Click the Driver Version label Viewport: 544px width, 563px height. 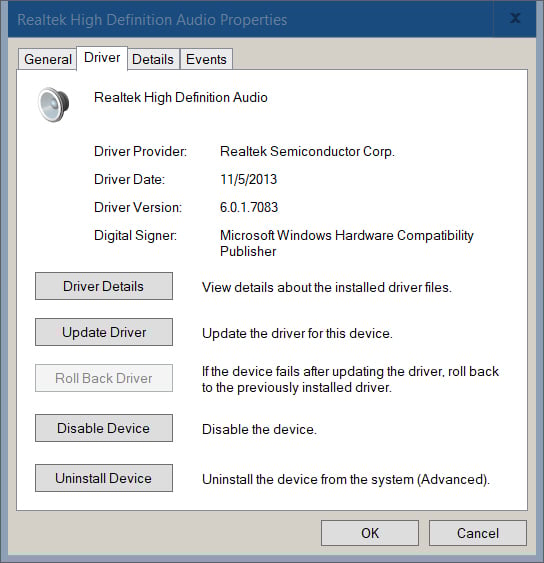tap(138, 207)
